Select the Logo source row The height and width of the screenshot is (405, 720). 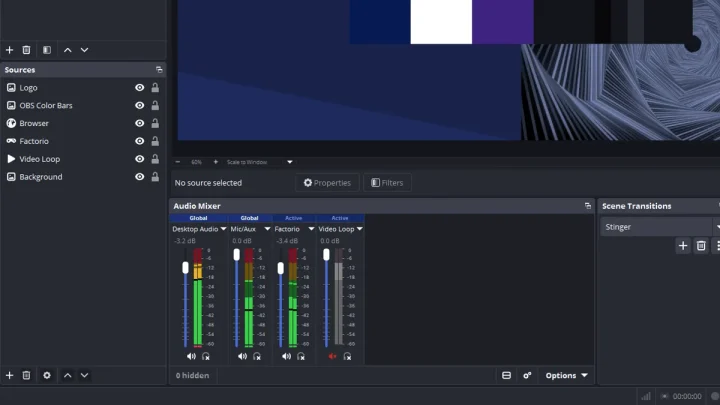click(x=83, y=88)
